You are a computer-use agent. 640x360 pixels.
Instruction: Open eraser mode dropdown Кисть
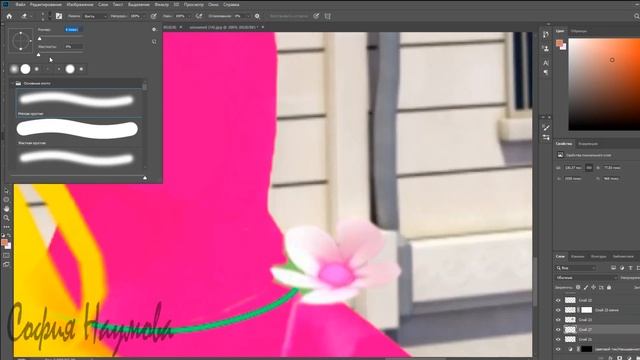(x=95, y=16)
